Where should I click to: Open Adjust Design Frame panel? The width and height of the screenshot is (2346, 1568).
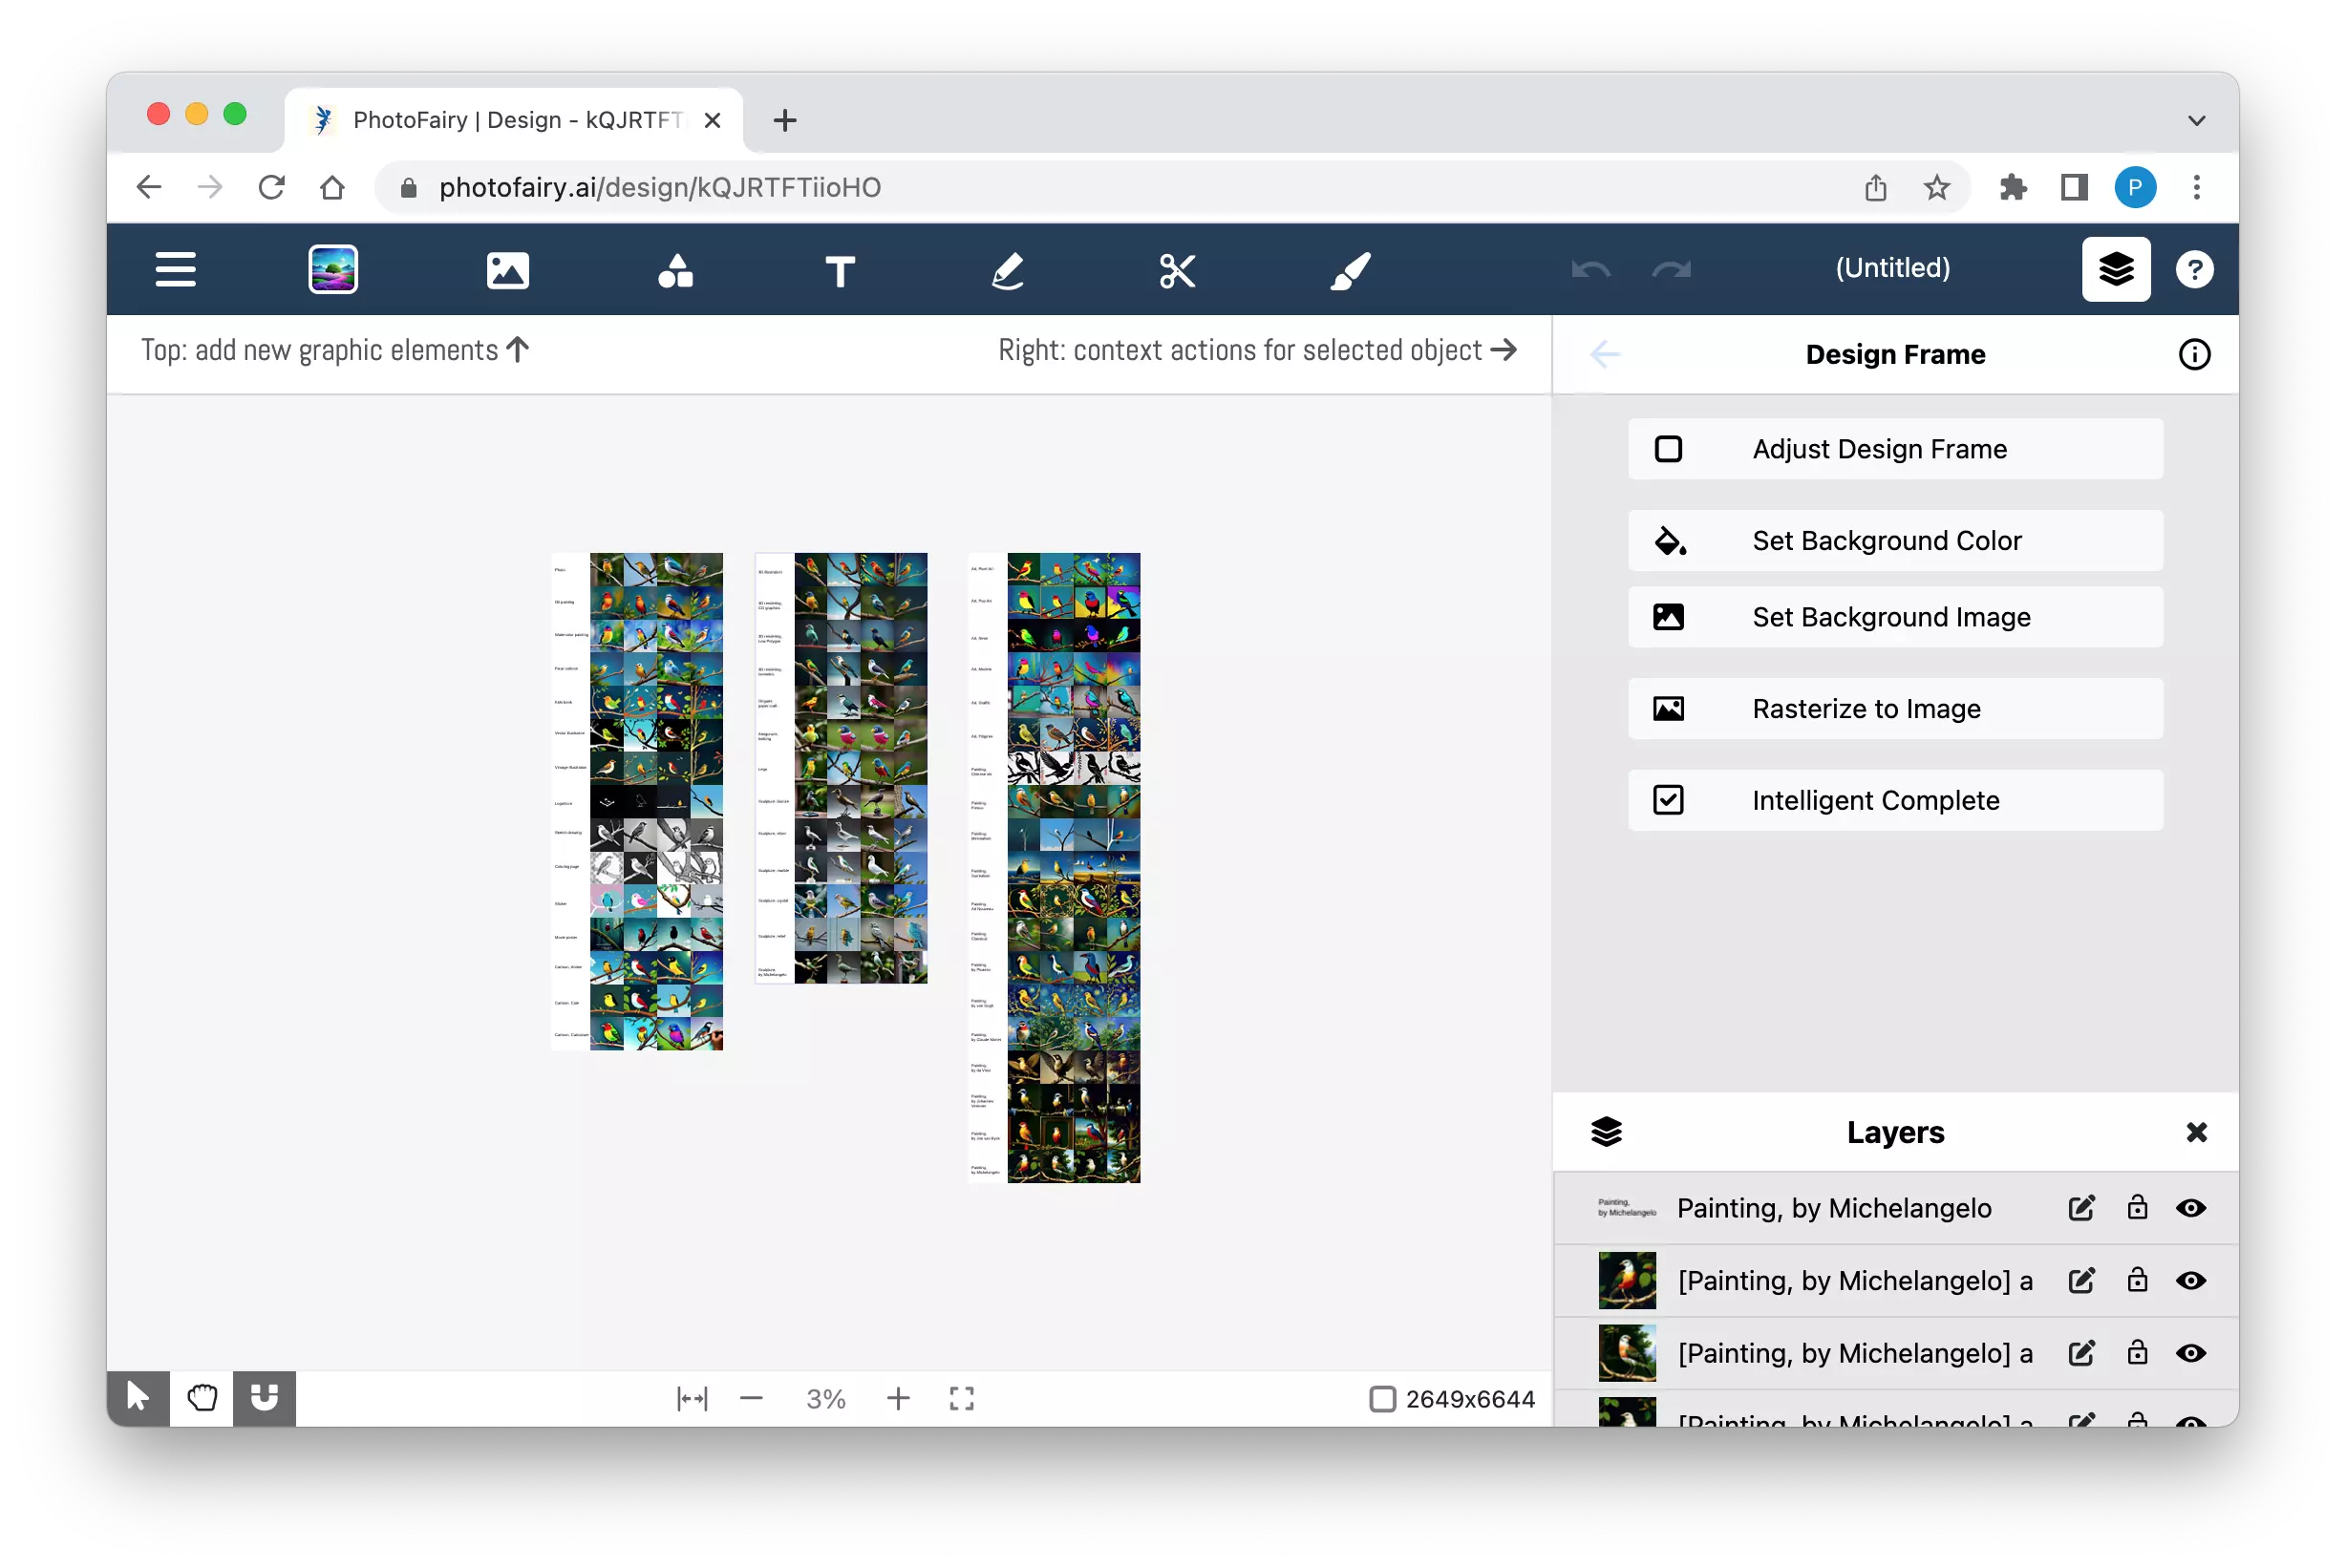(x=1896, y=448)
